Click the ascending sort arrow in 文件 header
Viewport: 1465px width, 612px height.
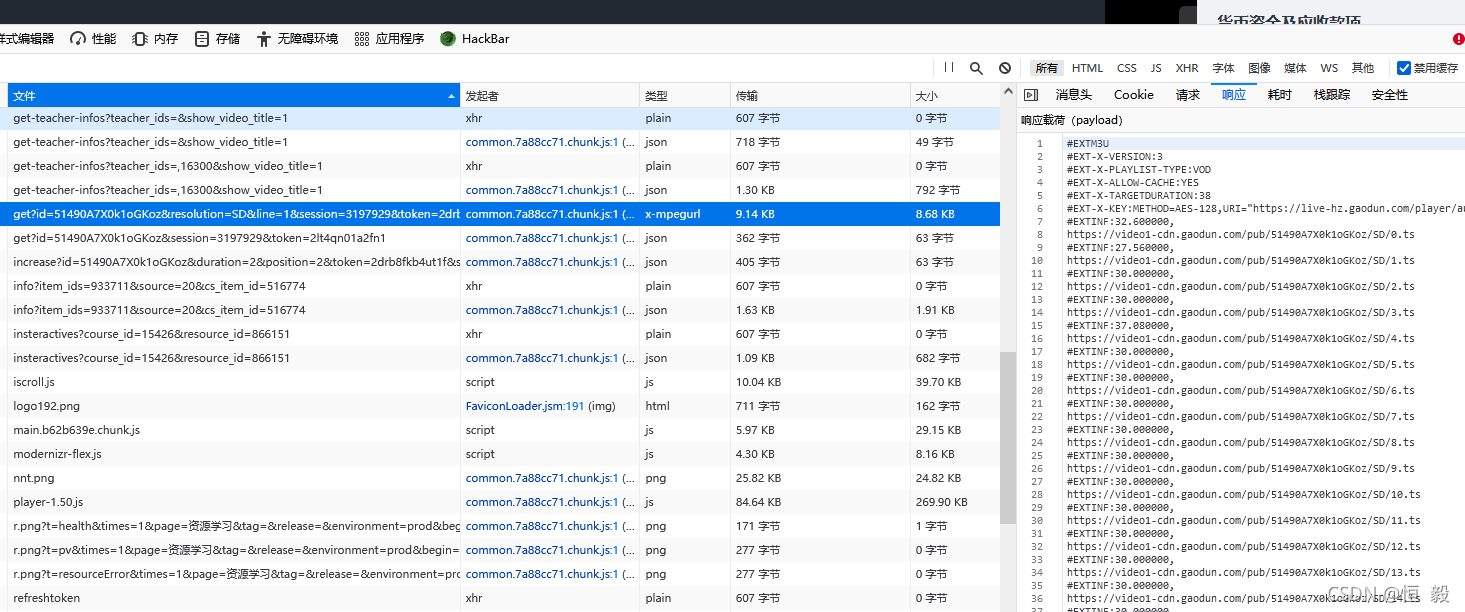pos(452,96)
